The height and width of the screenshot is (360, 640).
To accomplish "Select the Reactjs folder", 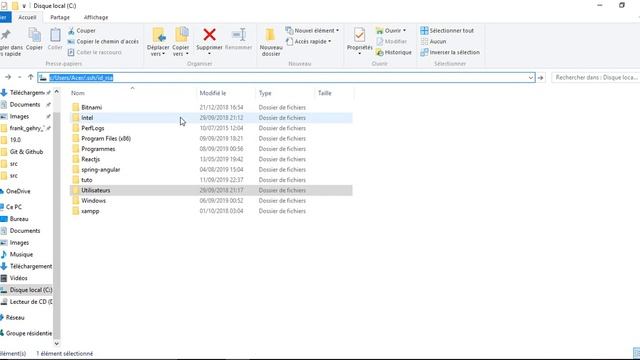I will coord(211,159).
